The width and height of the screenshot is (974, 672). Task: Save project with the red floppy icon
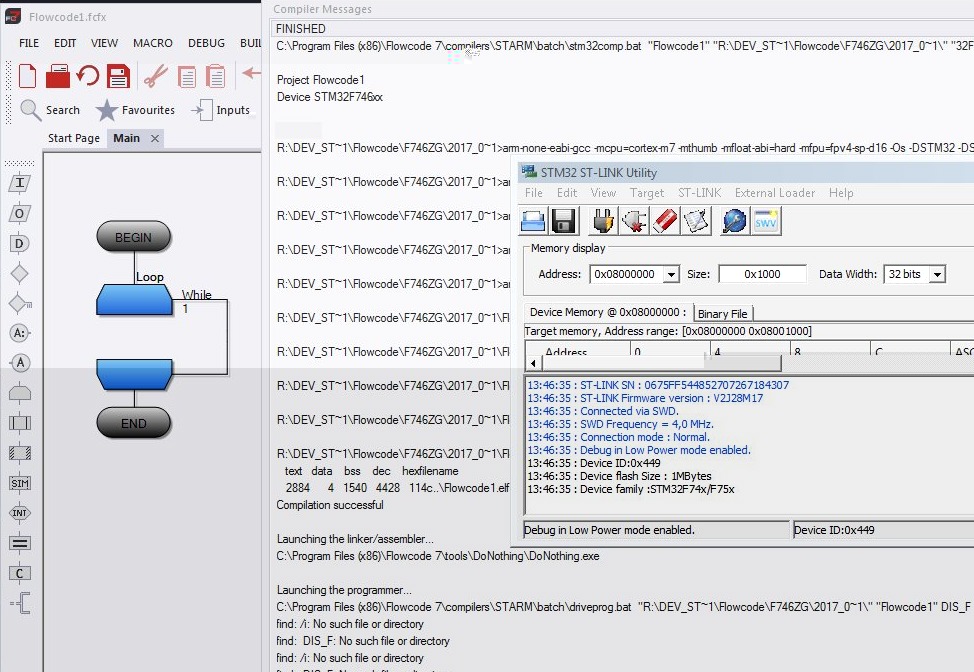click(118, 76)
